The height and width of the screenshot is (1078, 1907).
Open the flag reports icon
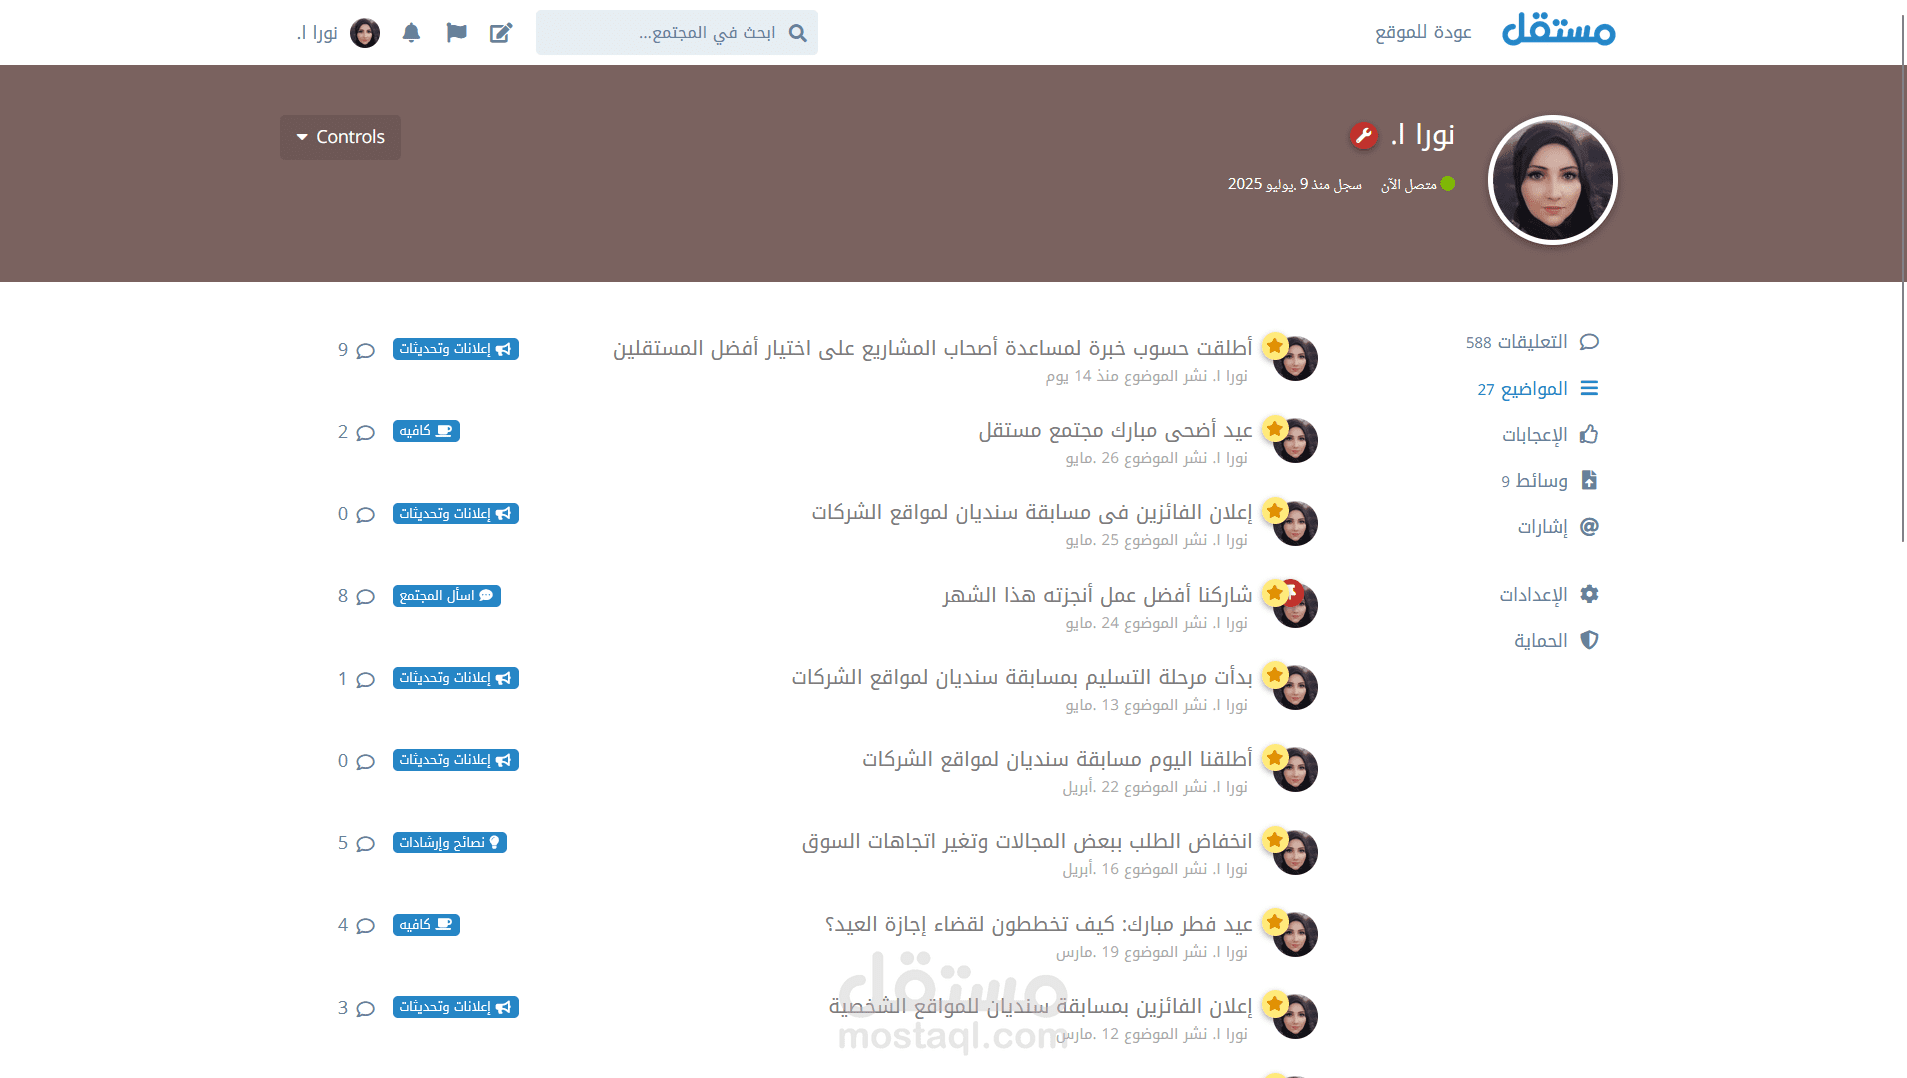click(x=456, y=33)
